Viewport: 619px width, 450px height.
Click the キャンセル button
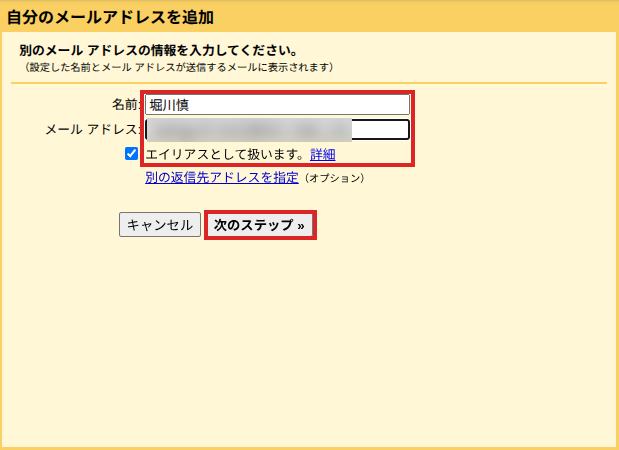(160, 225)
